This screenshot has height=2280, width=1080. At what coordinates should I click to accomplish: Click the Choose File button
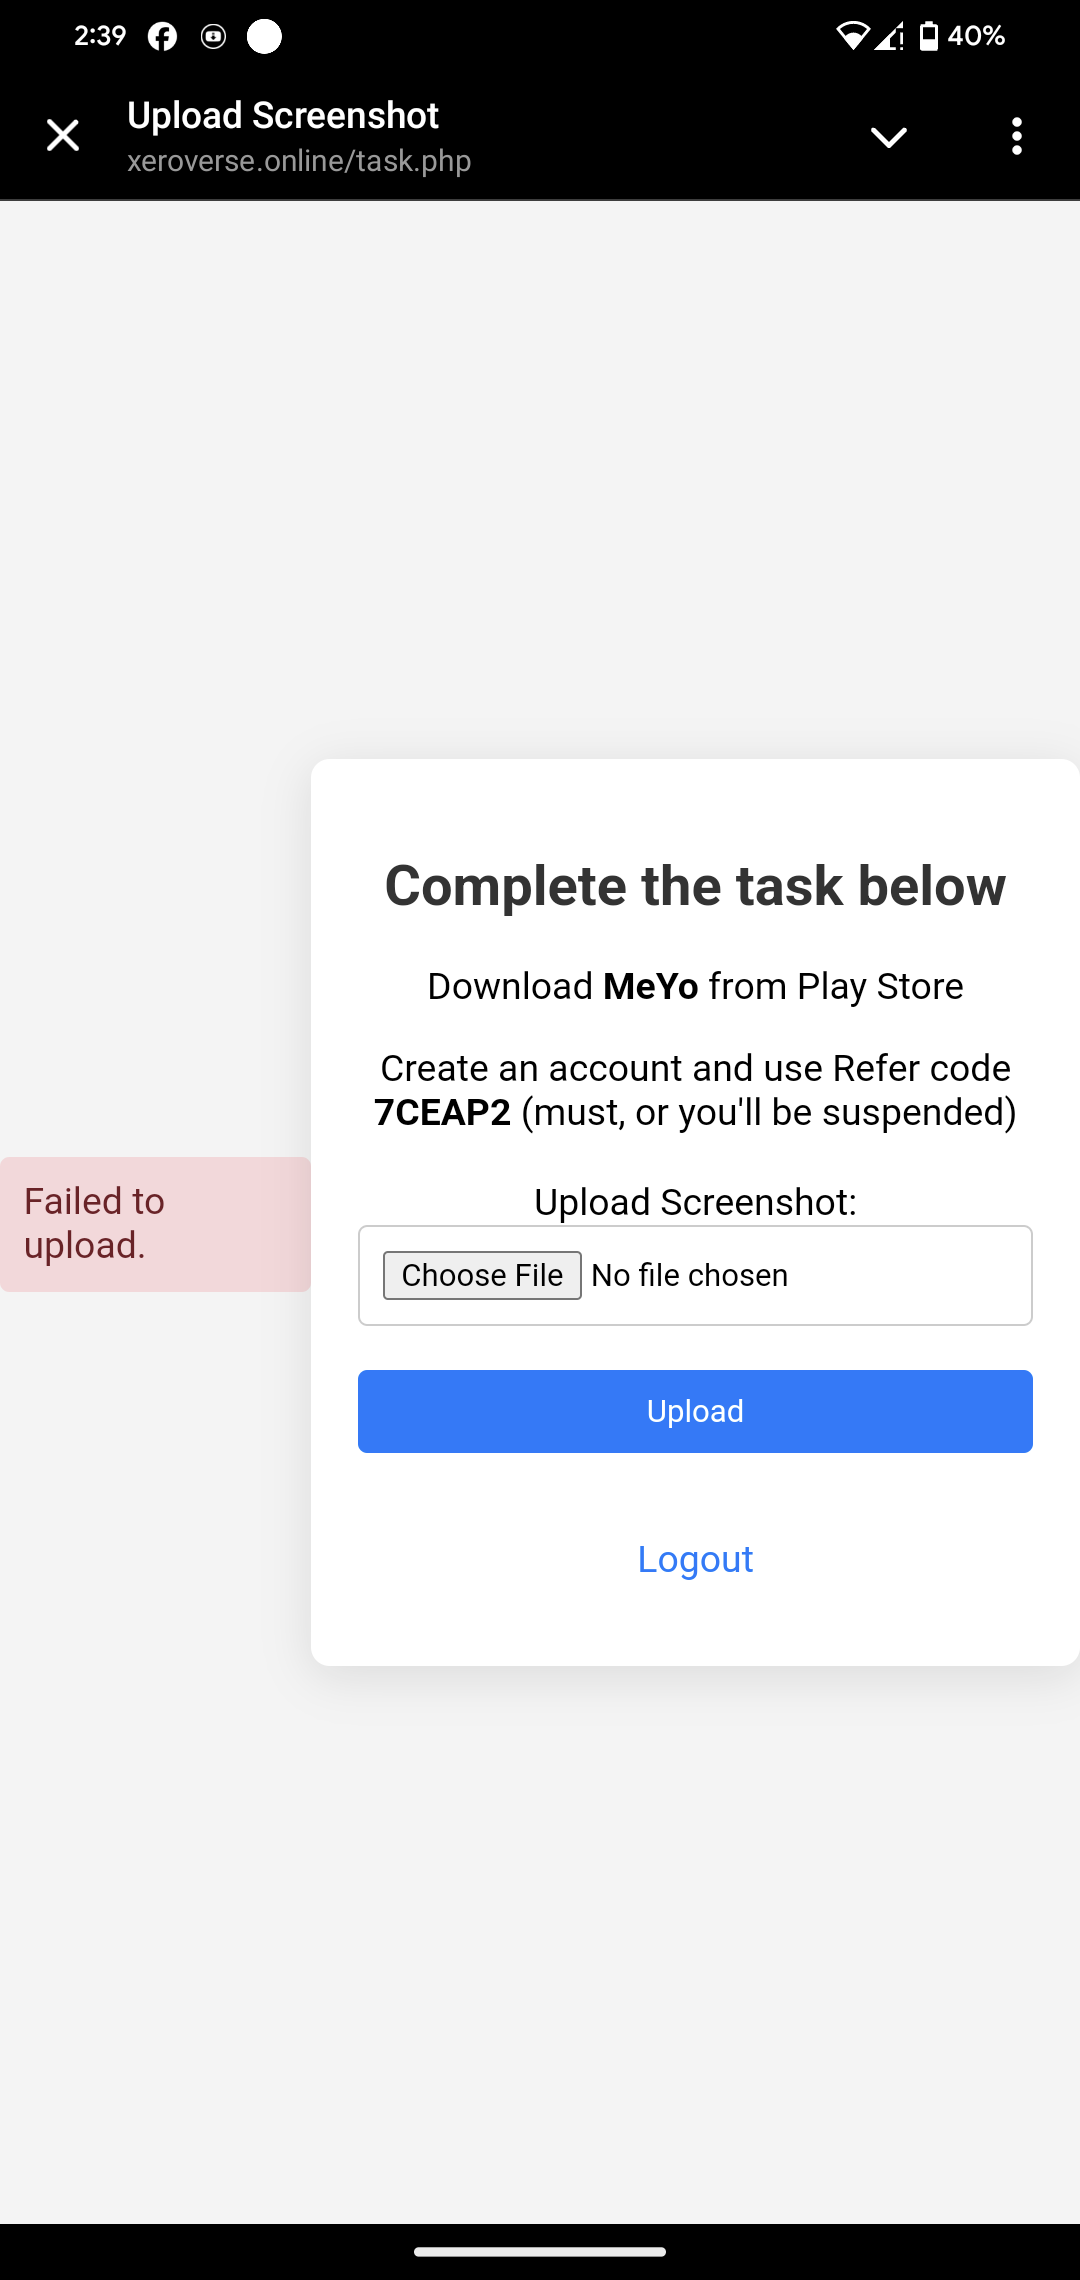tap(482, 1275)
